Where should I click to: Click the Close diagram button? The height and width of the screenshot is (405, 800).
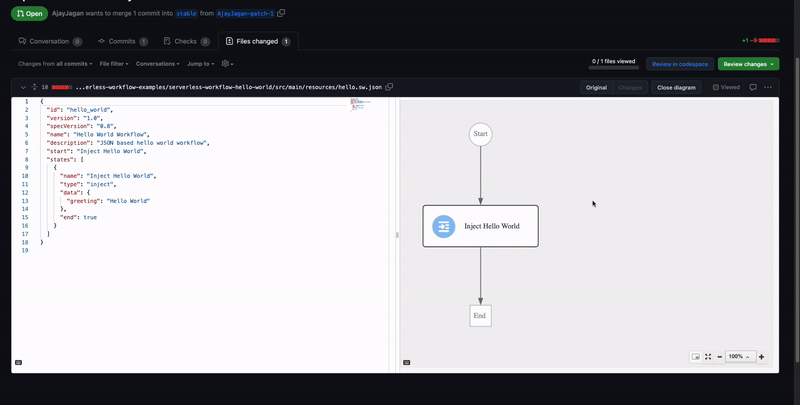point(676,87)
